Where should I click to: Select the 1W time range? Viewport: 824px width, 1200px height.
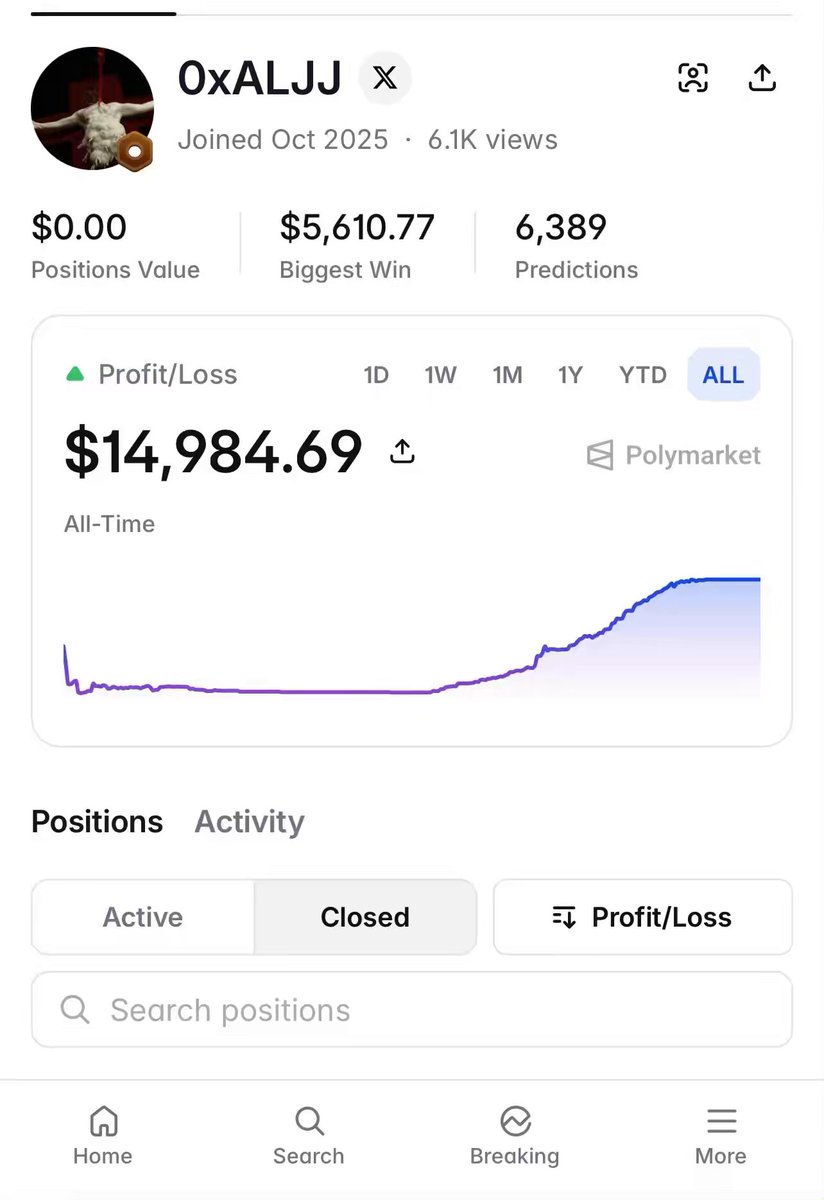coord(440,375)
